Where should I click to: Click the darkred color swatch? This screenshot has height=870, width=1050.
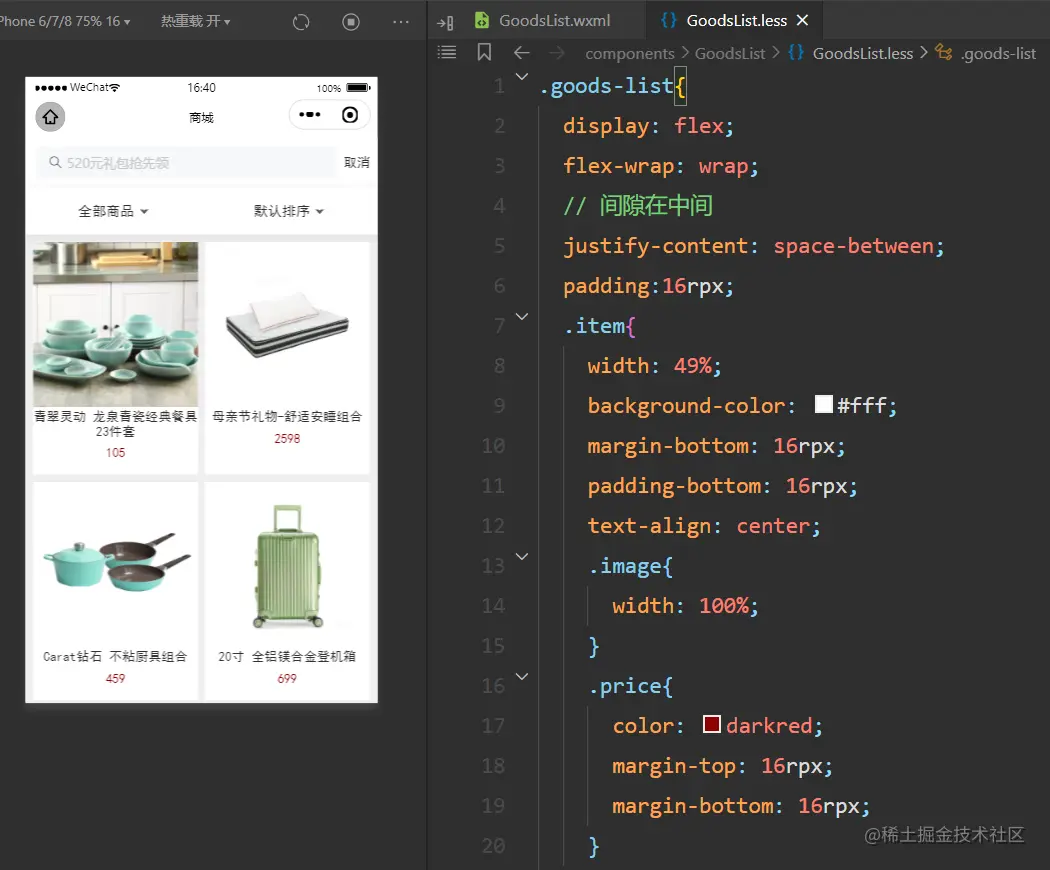tap(712, 724)
